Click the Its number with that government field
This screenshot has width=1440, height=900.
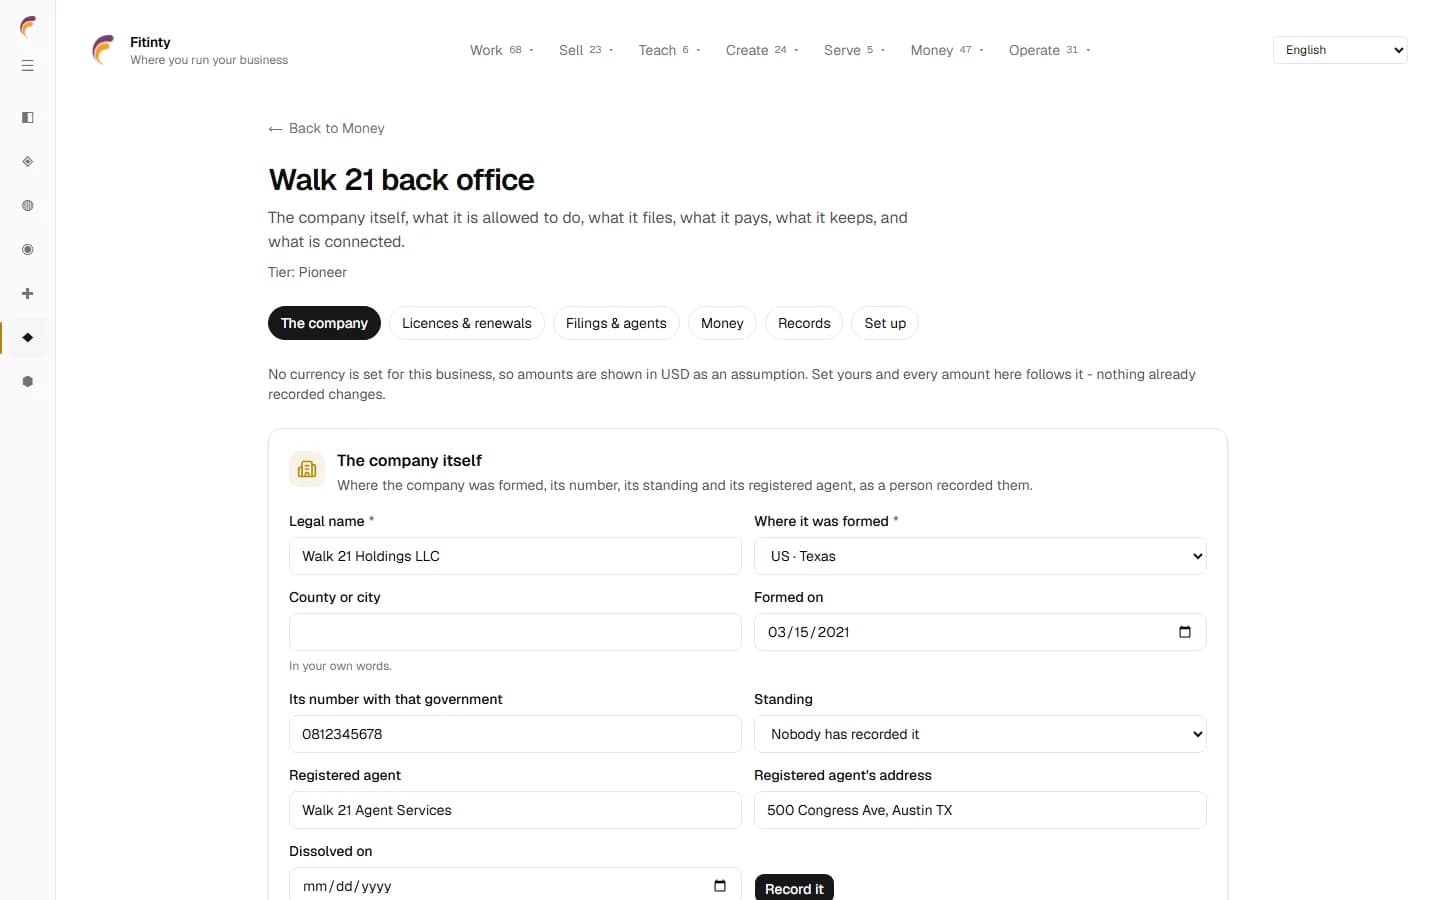(515, 734)
